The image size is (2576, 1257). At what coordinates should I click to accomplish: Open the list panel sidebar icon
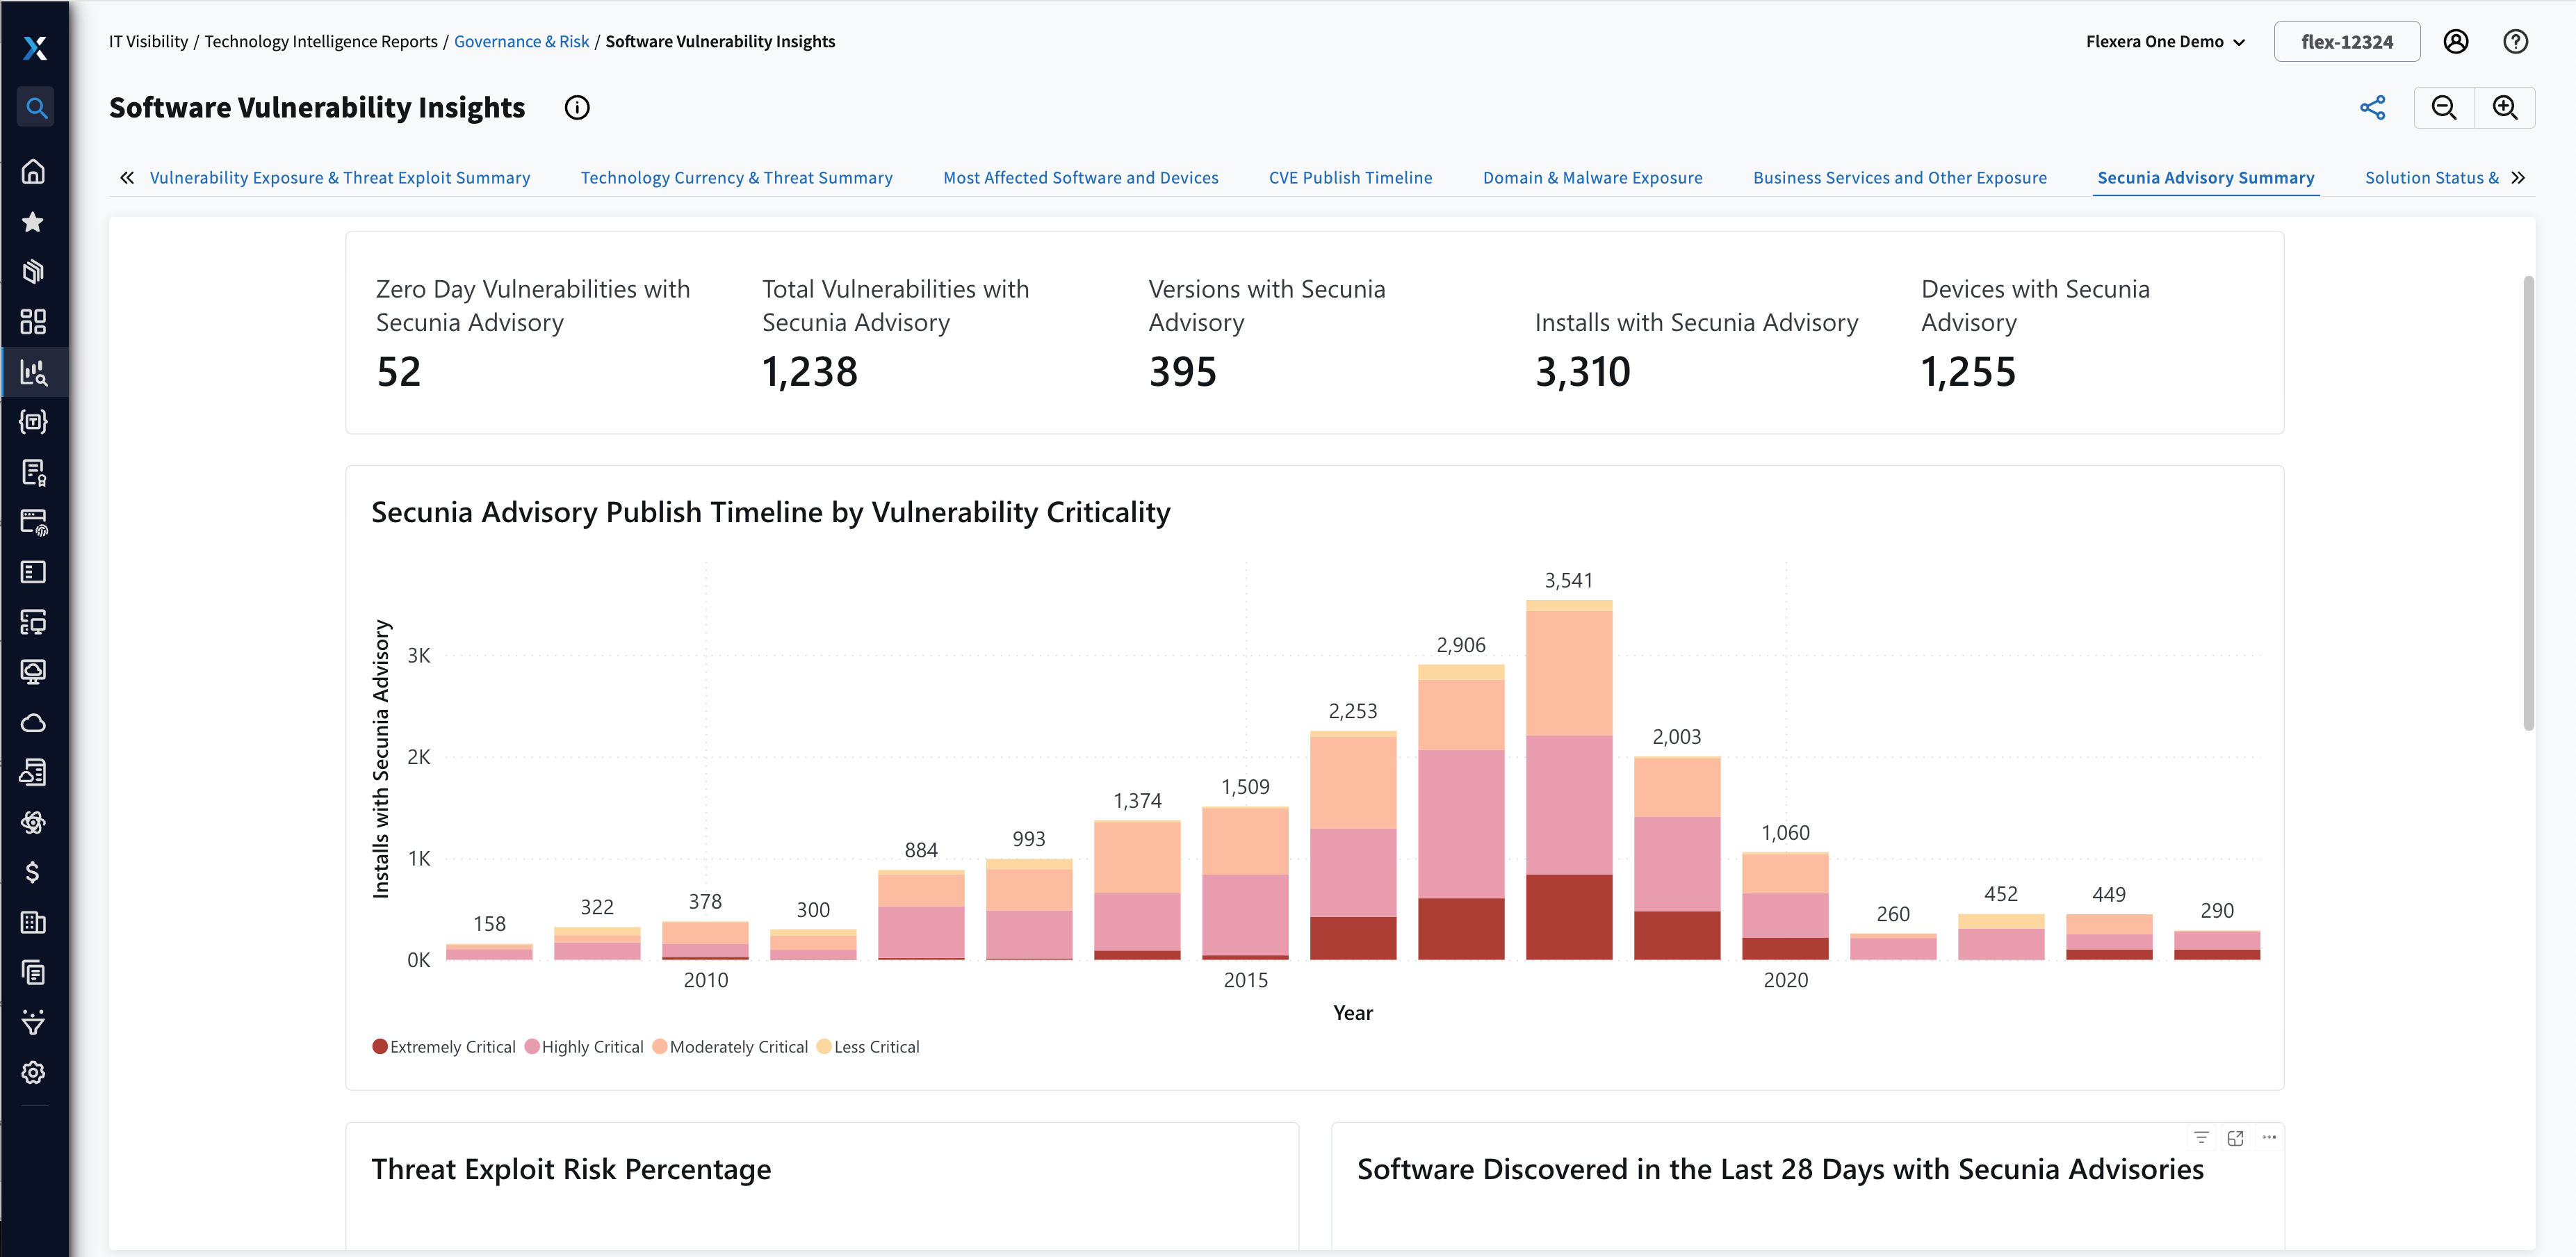[34, 572]
